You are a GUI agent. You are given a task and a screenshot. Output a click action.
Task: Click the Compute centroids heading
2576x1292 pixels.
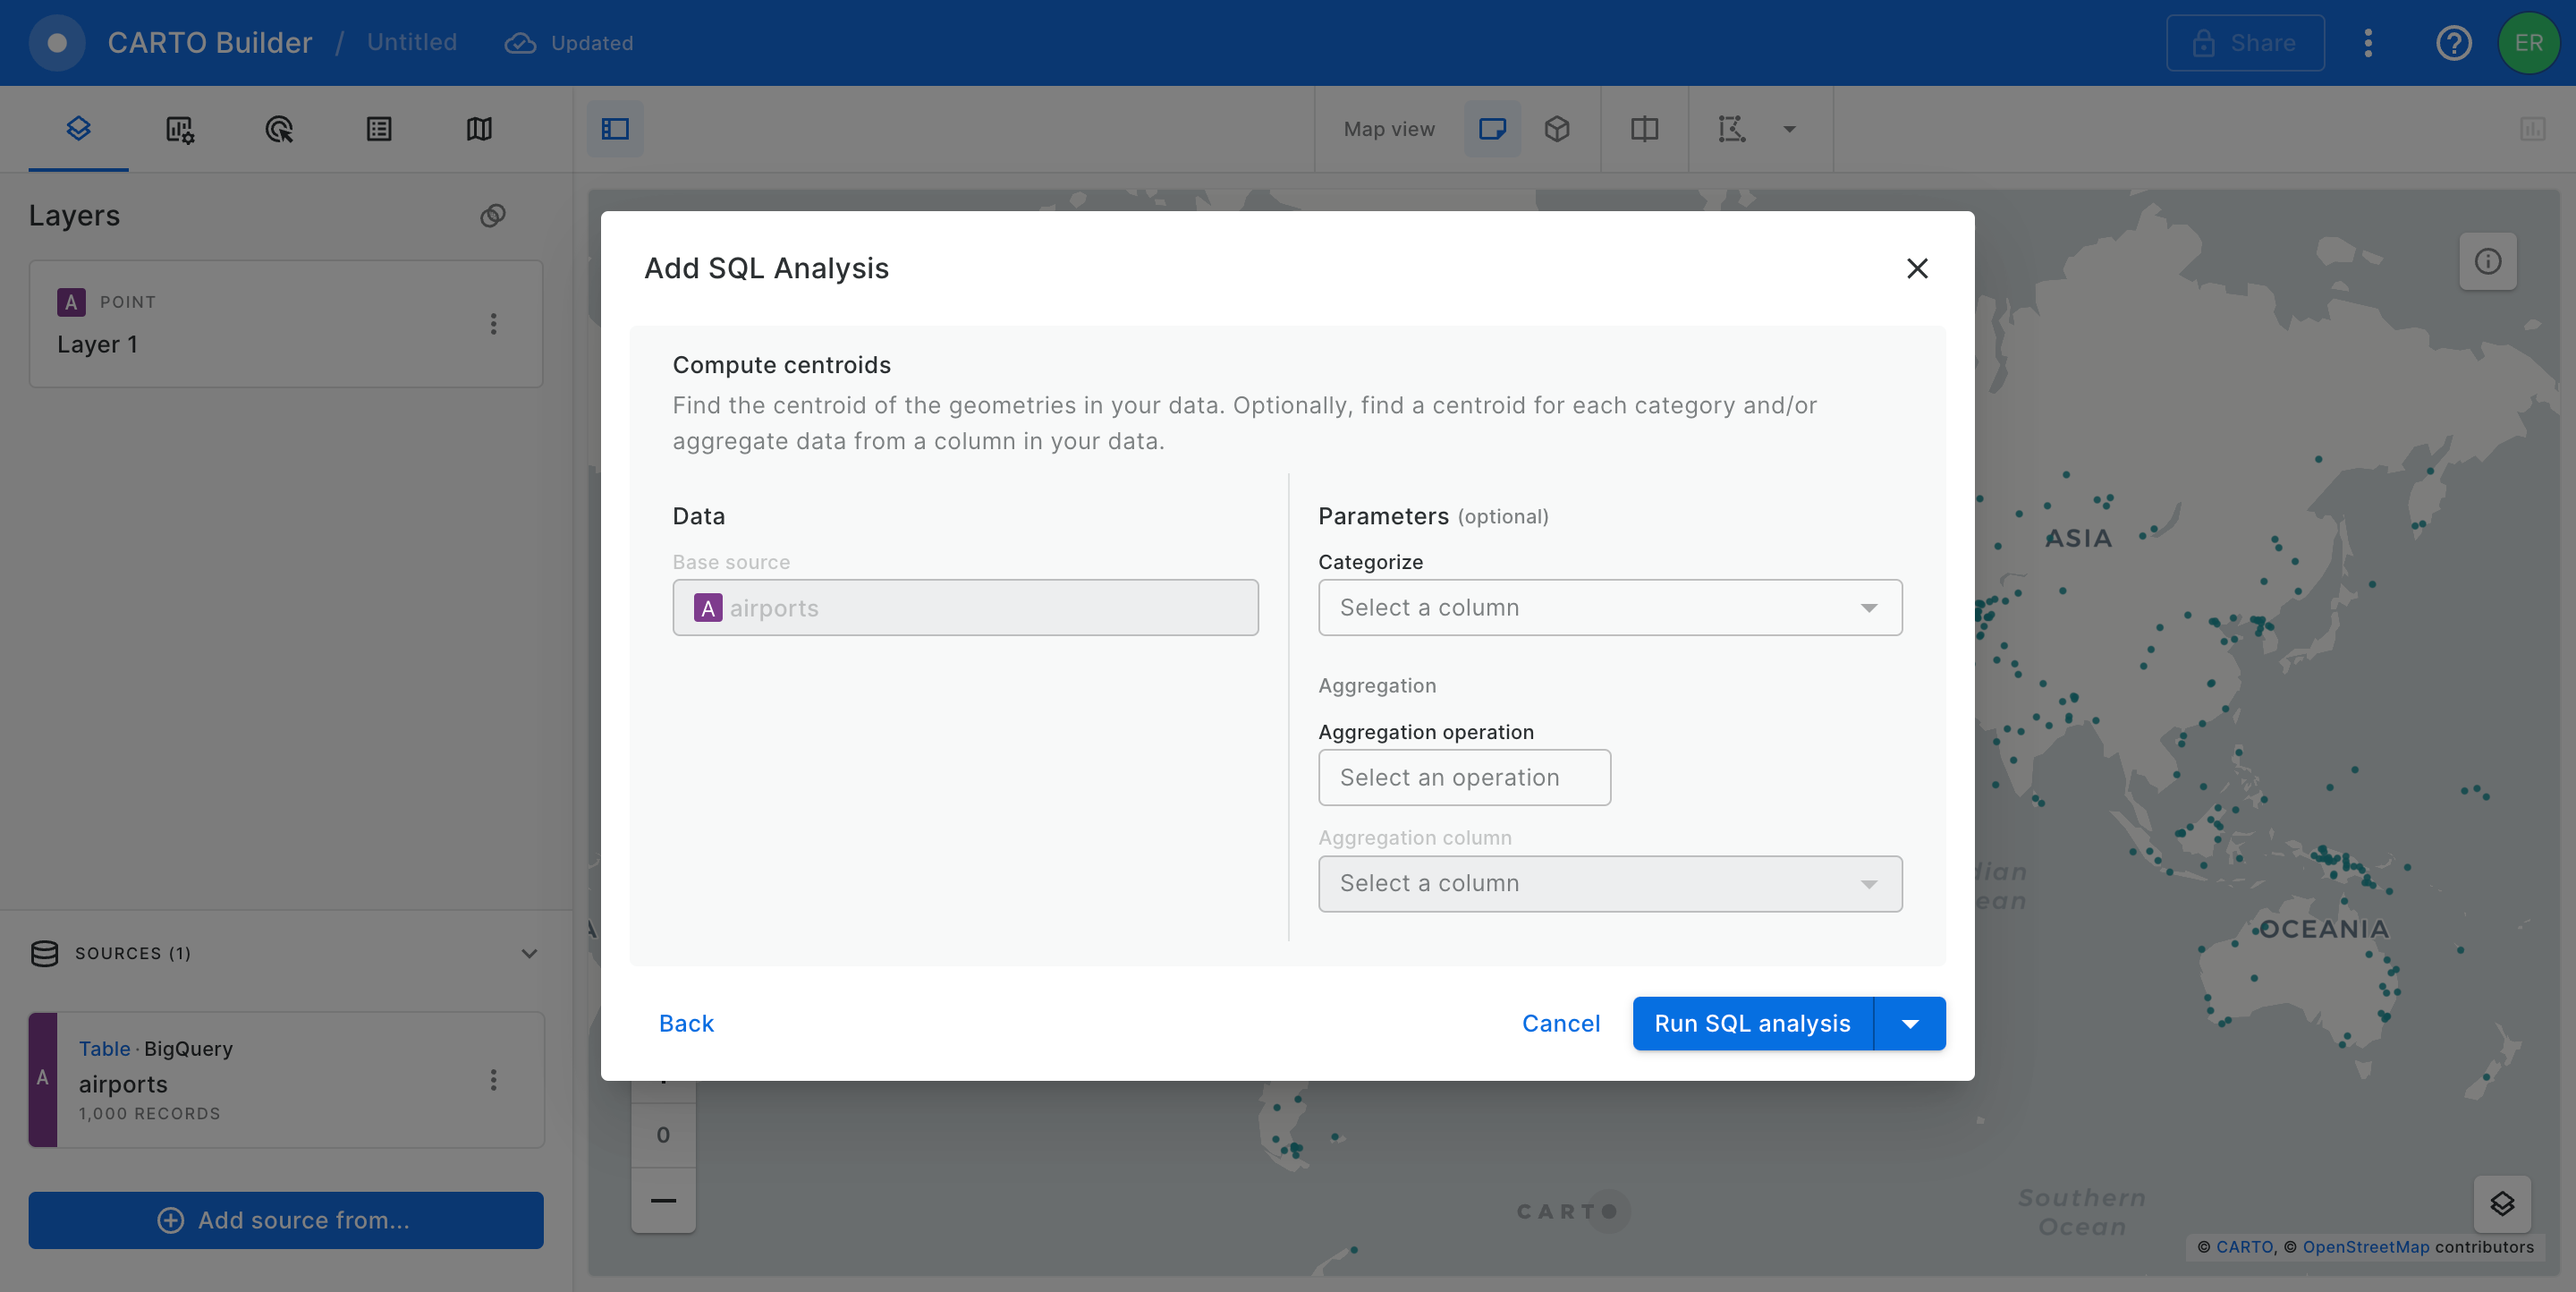click(781, 366)
